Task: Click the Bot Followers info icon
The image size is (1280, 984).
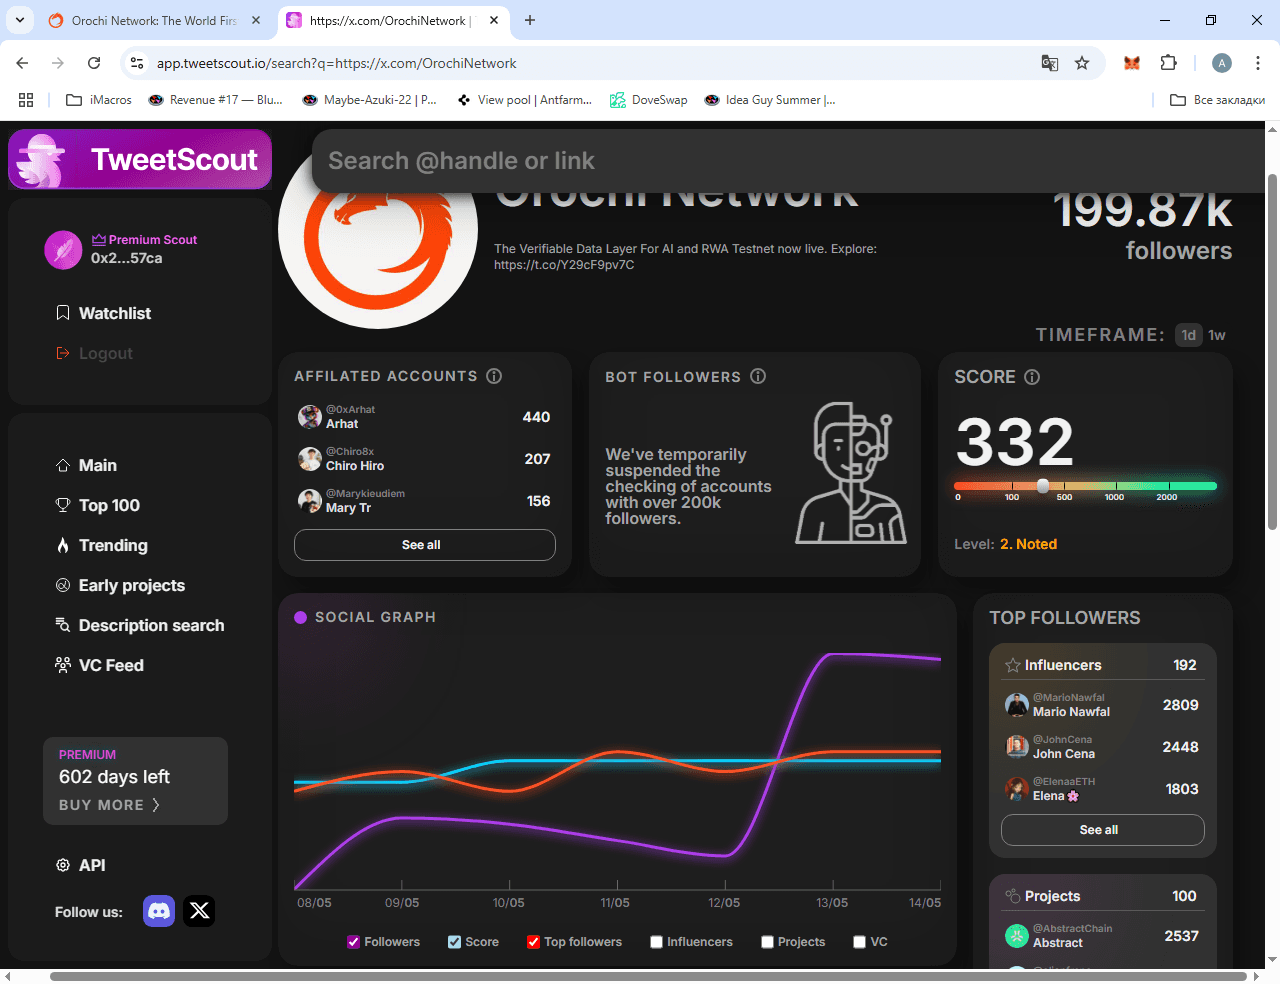Action: (x=758, y=376)
